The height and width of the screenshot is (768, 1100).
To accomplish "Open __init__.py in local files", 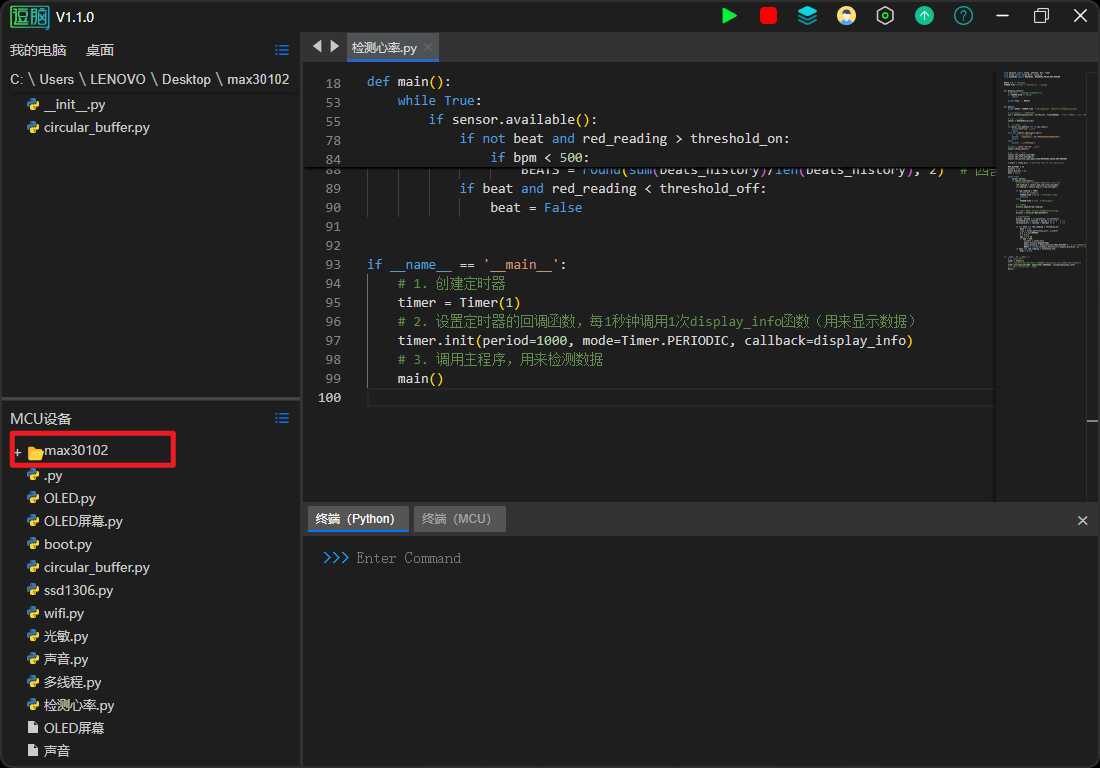I will coord(74,105).
